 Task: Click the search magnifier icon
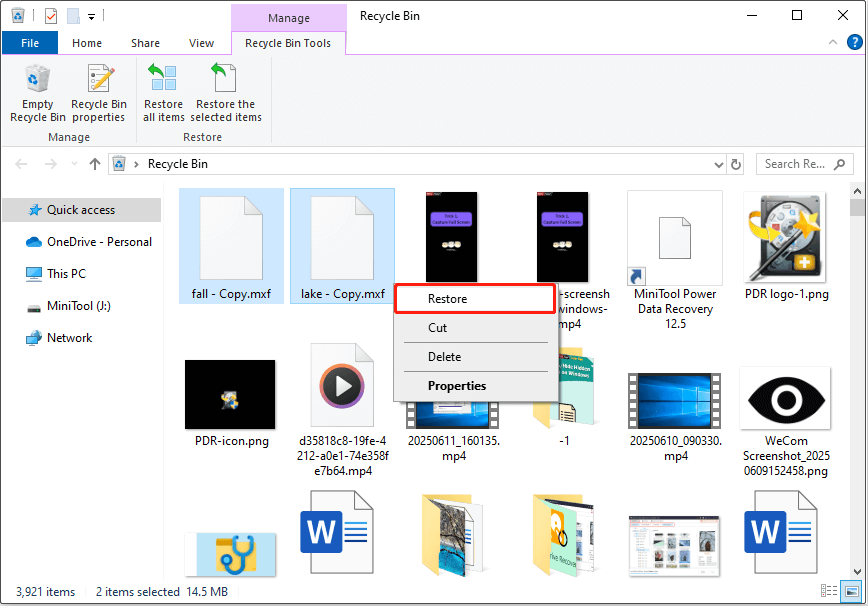coord(840,164)
